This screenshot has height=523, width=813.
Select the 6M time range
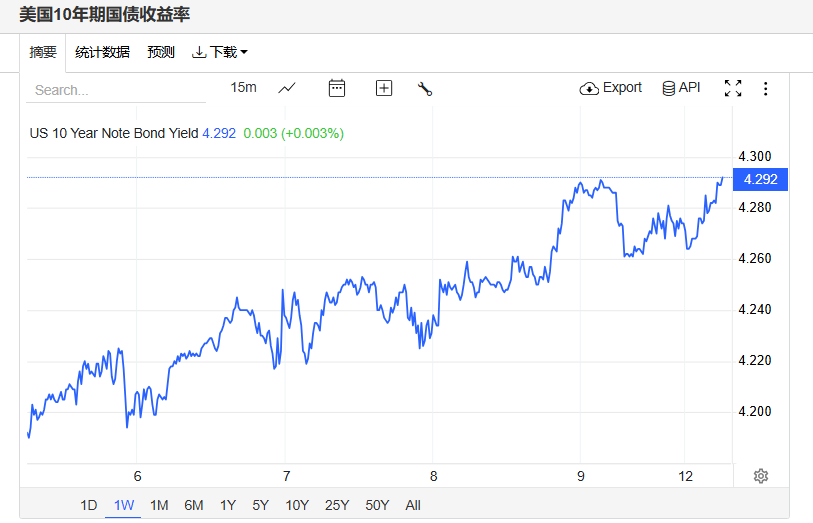(193, 505)
